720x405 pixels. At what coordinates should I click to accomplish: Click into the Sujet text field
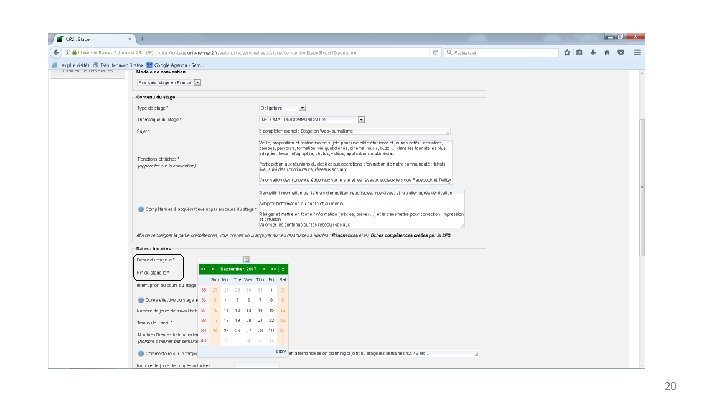pos(354,131)
